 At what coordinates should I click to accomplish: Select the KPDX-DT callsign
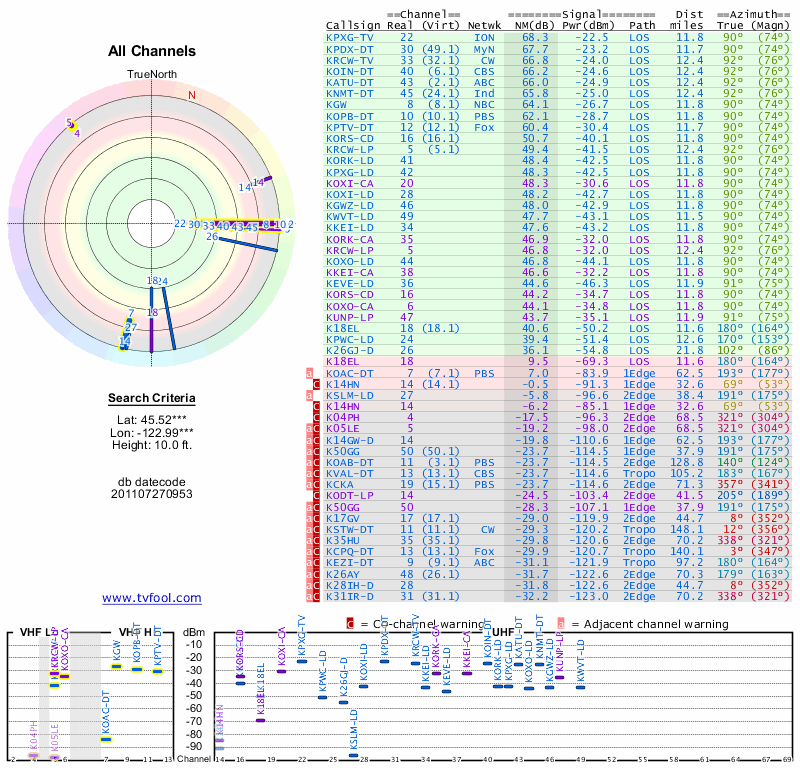[x=350, y=49]
